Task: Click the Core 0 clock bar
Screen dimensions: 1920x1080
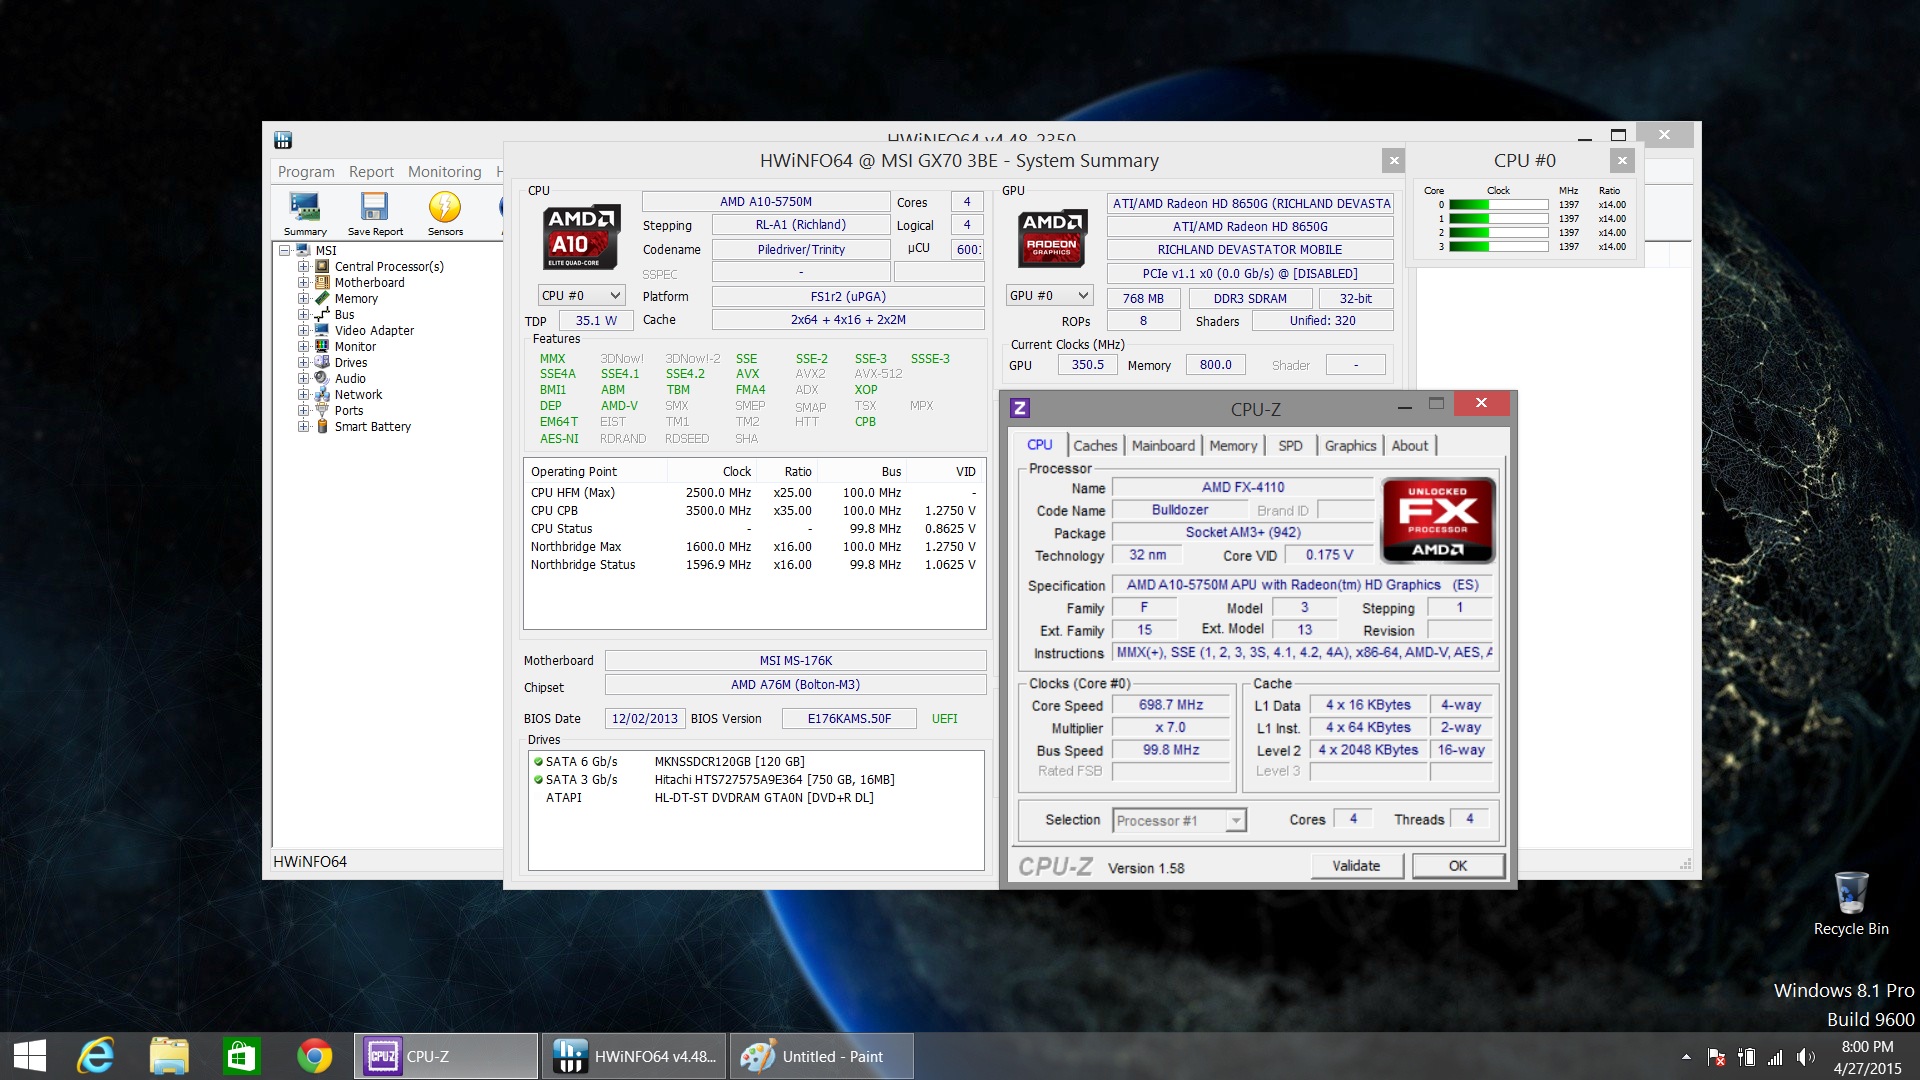Action: click(x=1498, y=204)
